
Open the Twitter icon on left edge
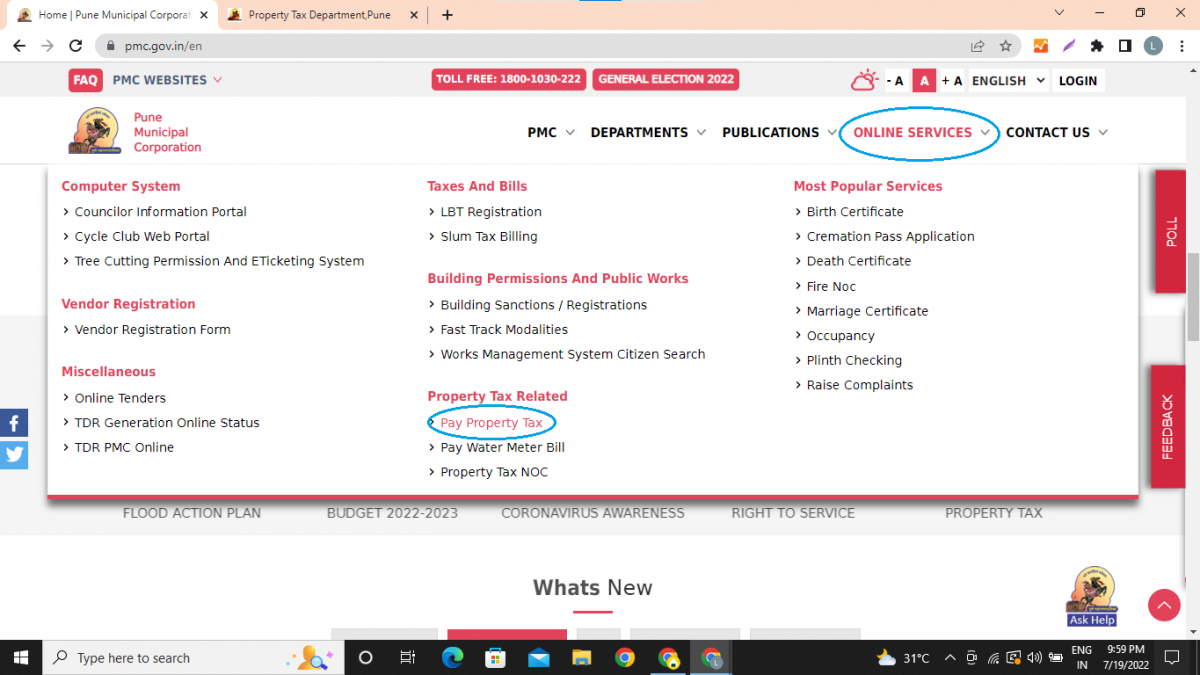pyautogui.click(x=14, y=455)
